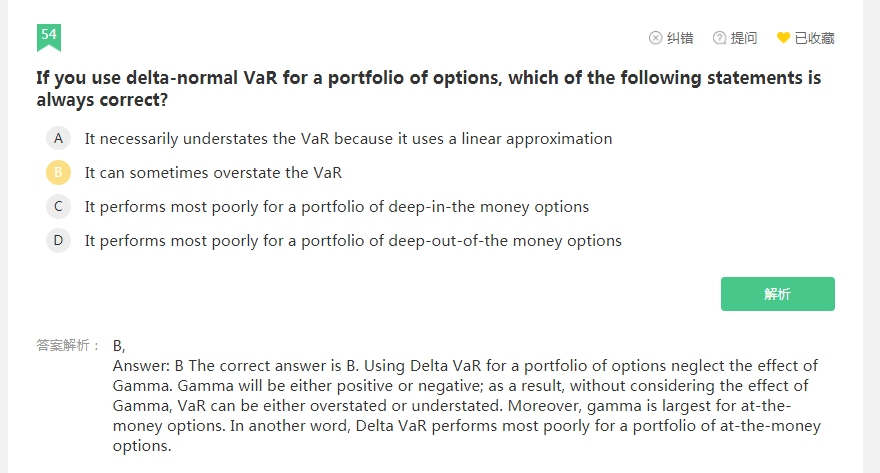Screen dimensions: 880x473
Task: Click the green bookmark flag numbered 54
Action: click(49, 37)
